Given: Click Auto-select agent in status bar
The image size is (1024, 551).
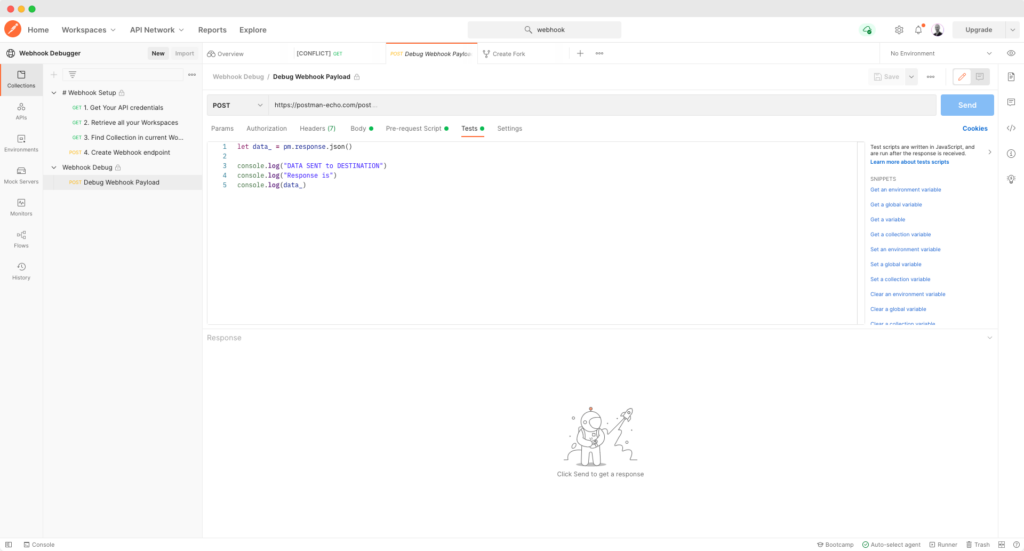Looking at the screenshot, I should coord(891,544).
